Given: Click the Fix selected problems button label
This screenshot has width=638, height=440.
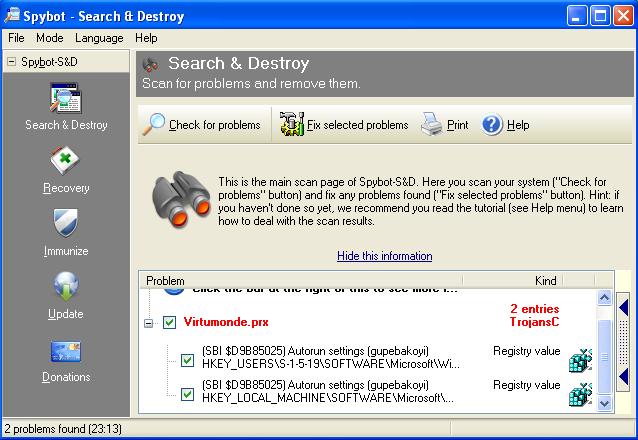Looking at the screenshot, I should (x=358, y=125).
